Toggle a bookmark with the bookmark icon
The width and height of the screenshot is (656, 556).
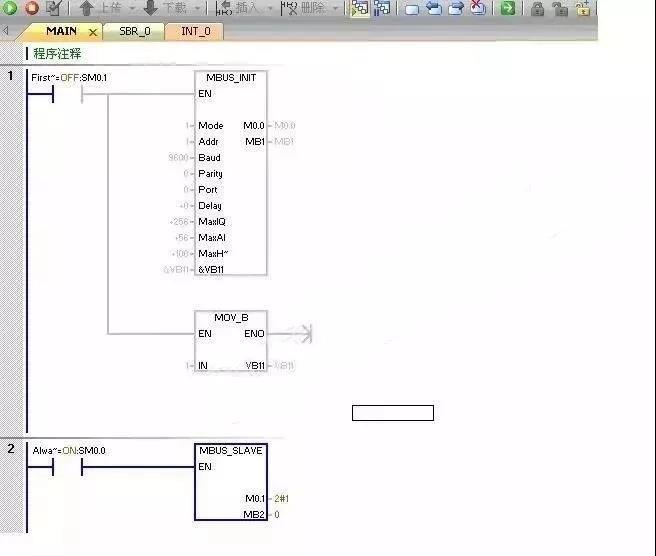pyautogui.click(x=412, y=9)
